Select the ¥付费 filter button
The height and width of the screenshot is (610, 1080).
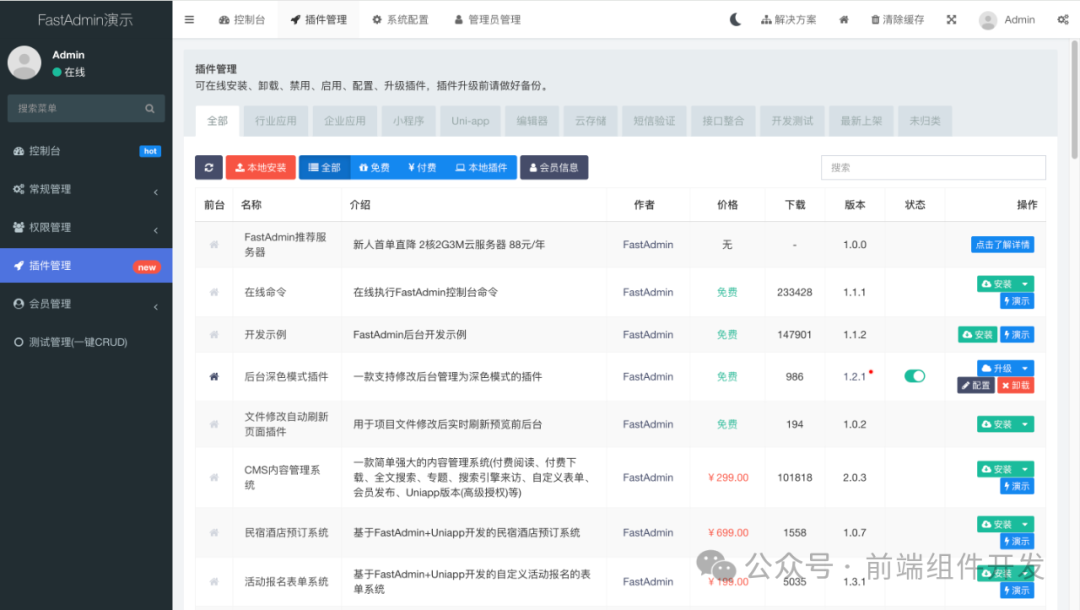(422, 167)
